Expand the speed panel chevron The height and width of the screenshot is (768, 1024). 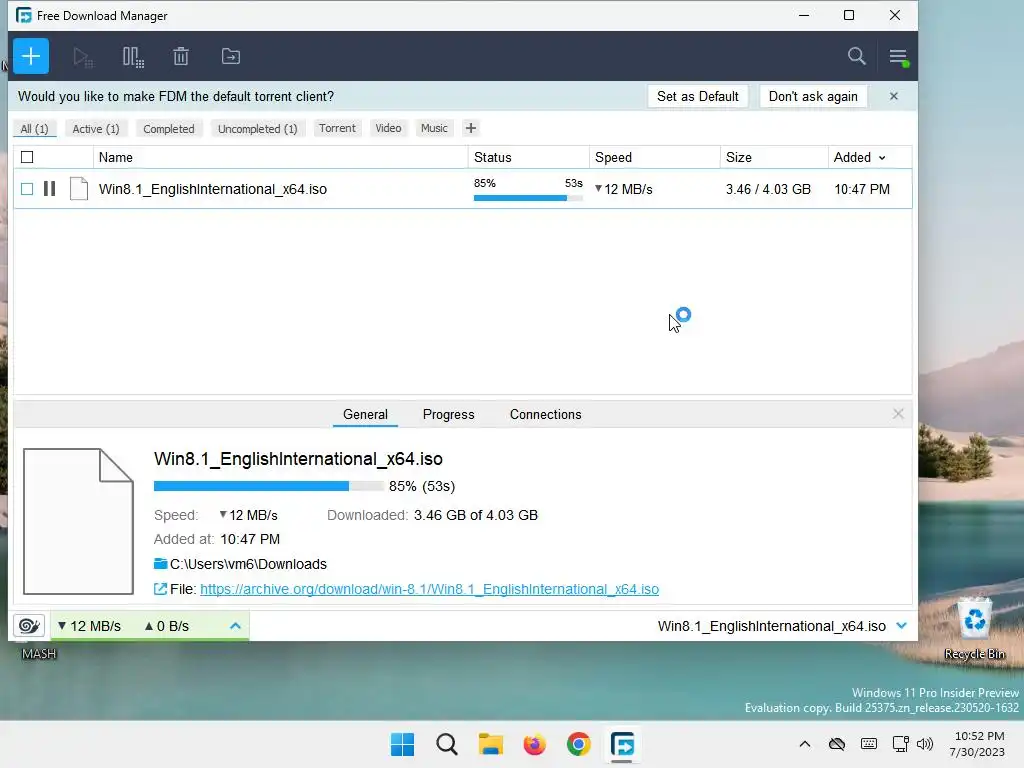pyautogui.click(x=235, y=626)
